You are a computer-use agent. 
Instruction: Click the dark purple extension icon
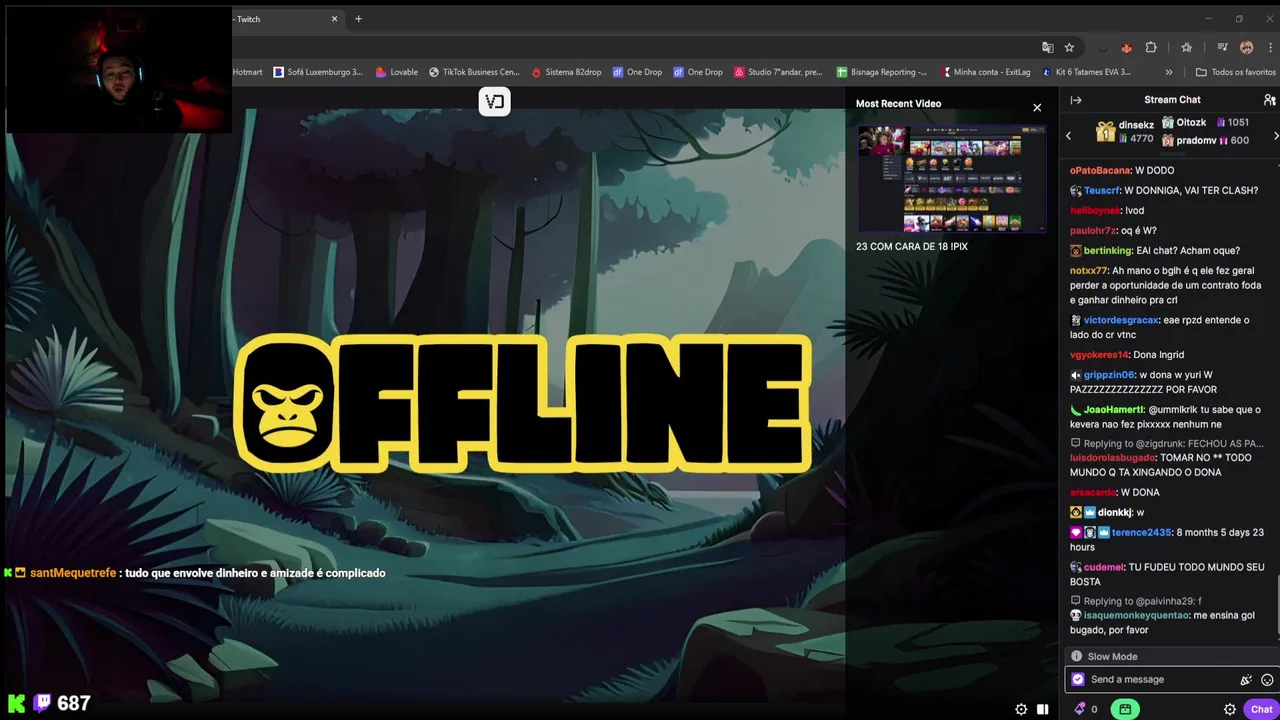1103,47
